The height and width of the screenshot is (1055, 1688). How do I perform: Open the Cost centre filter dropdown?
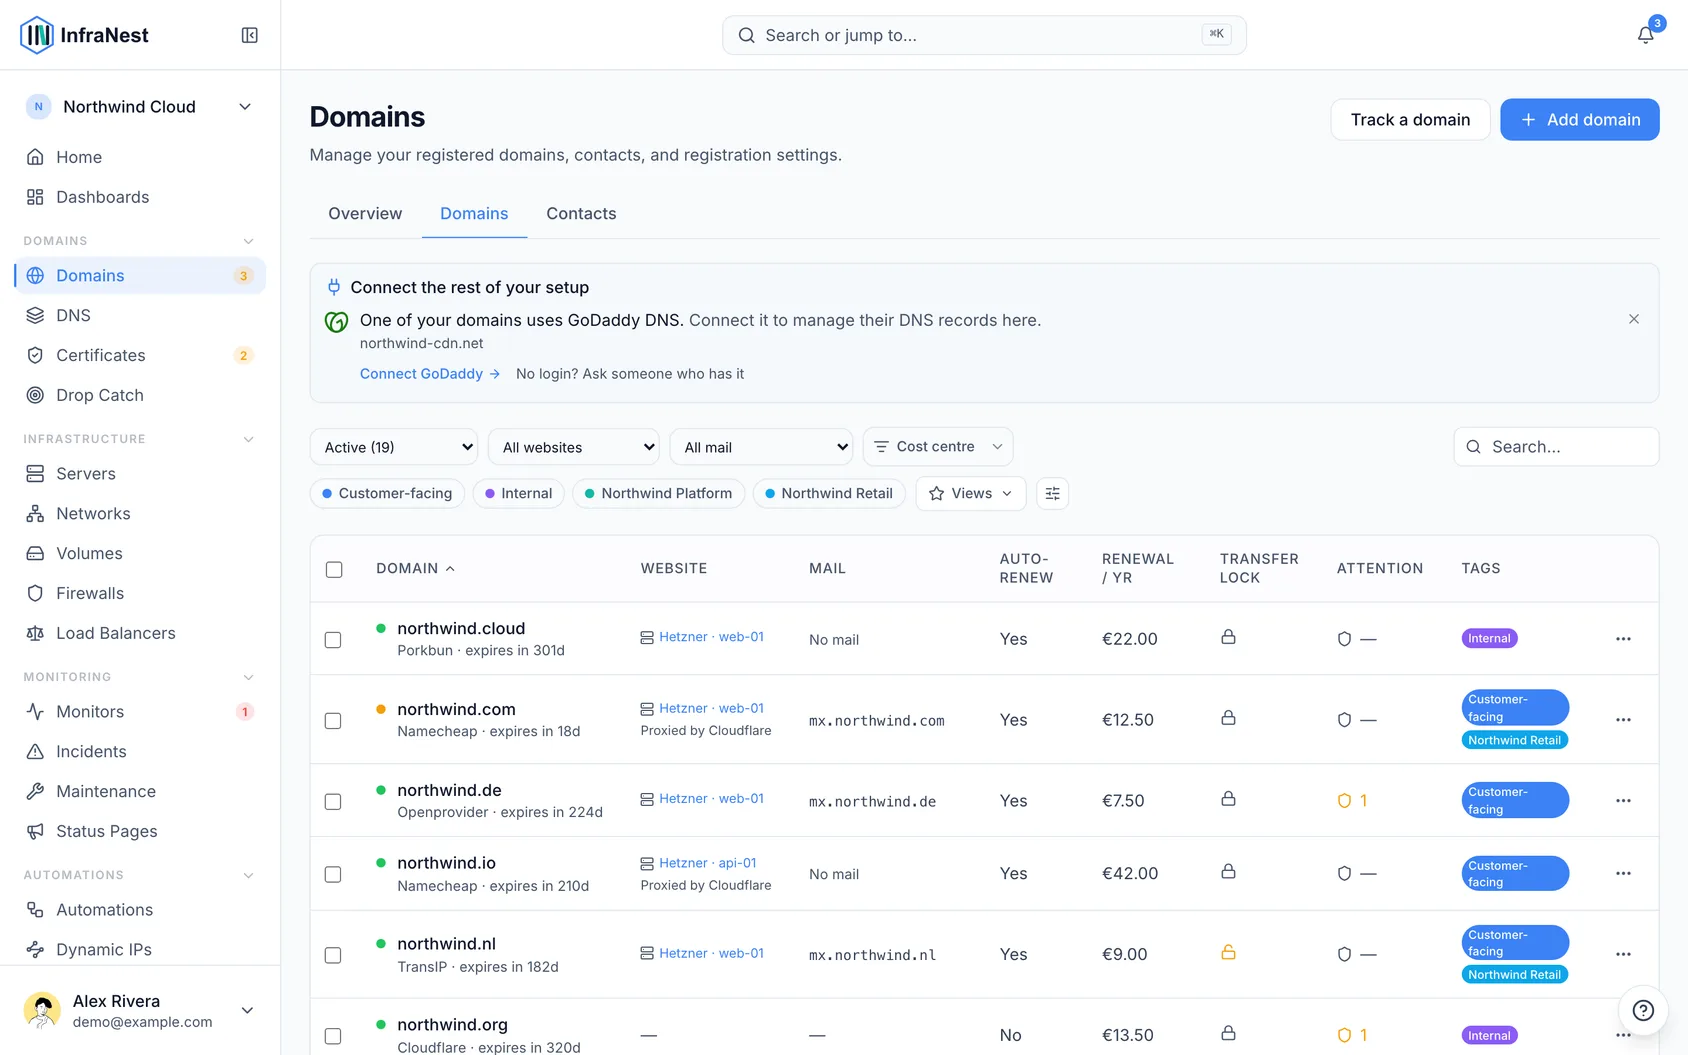pos(938,447)
